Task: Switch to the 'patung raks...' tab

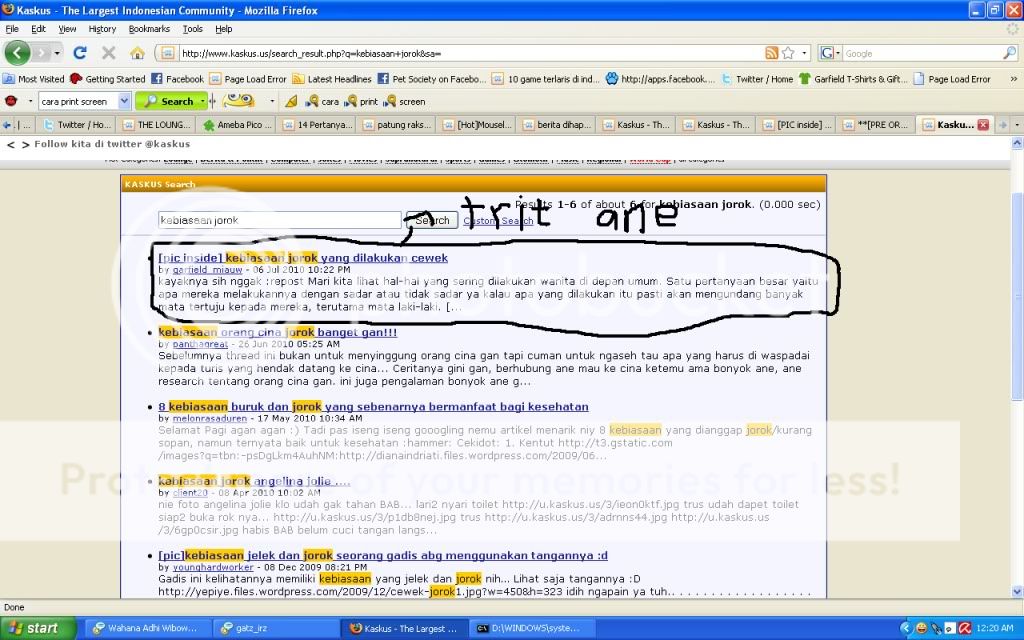Action: 396,125
